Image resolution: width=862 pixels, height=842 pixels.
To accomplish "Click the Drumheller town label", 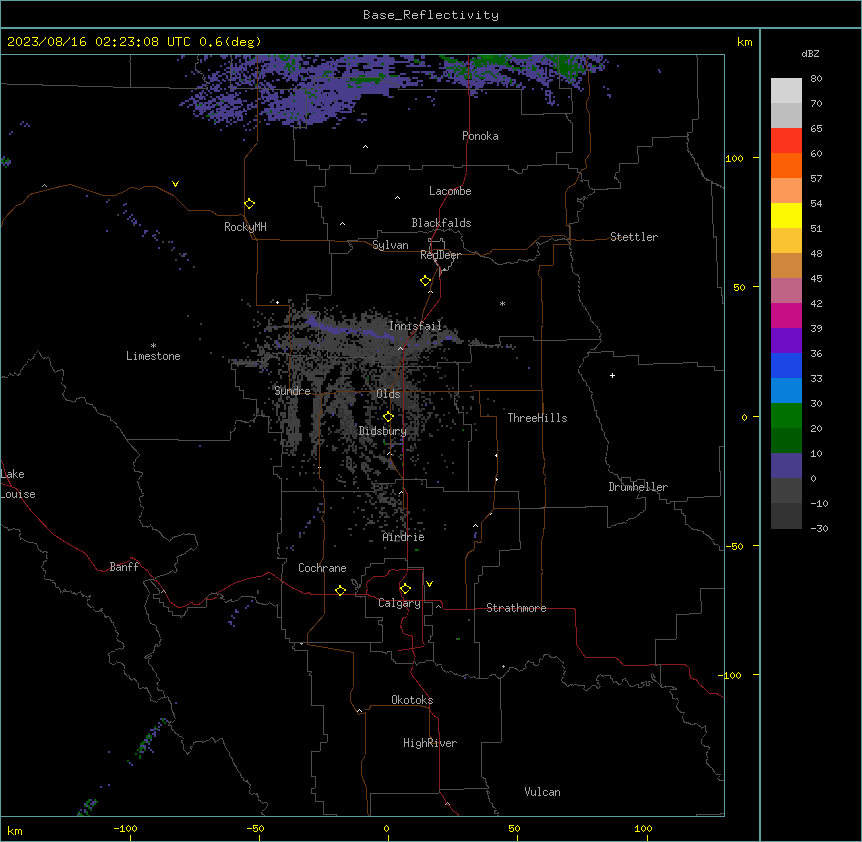I will (638, 487).
